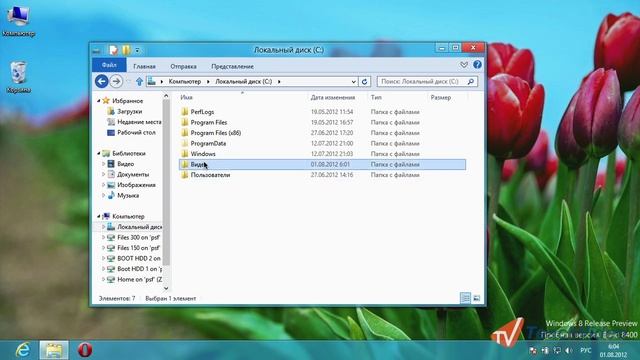Viewport: 640px width, 360px height.
Task: Select the PerfLogs folder icon
Action: click(184, 111)
